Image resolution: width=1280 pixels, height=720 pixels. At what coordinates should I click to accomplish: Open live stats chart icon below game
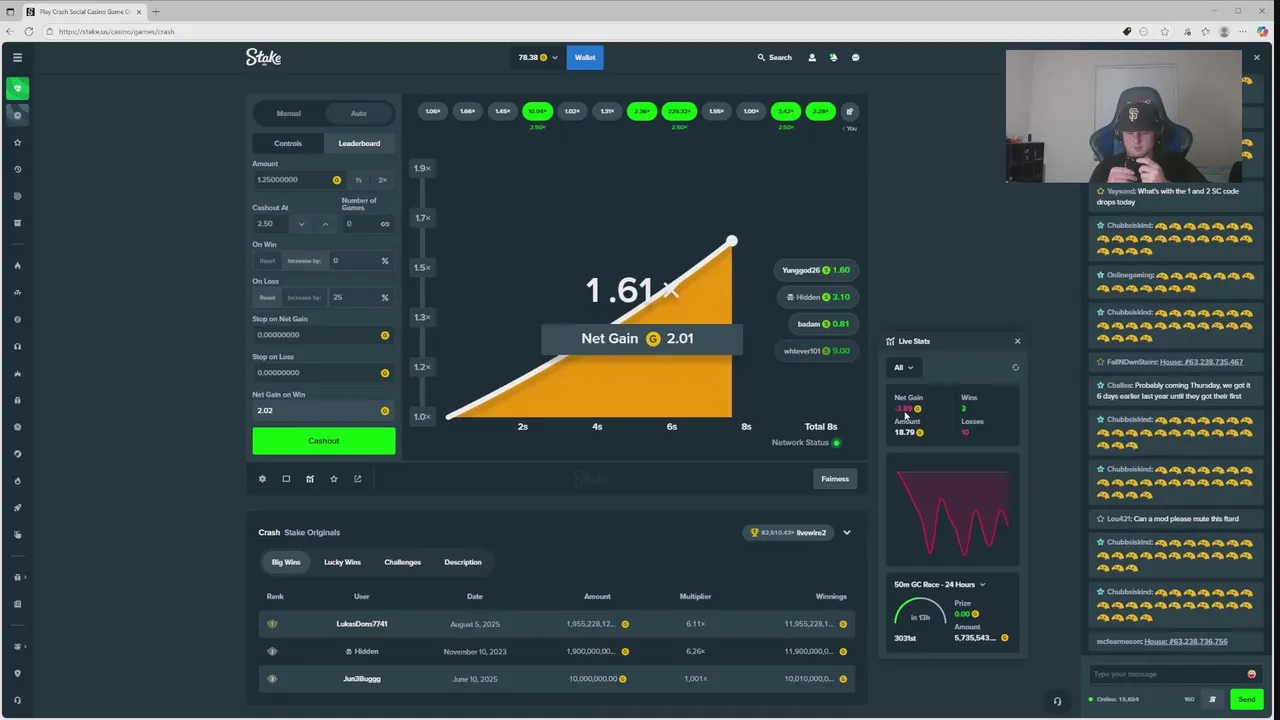coord(310,479)
